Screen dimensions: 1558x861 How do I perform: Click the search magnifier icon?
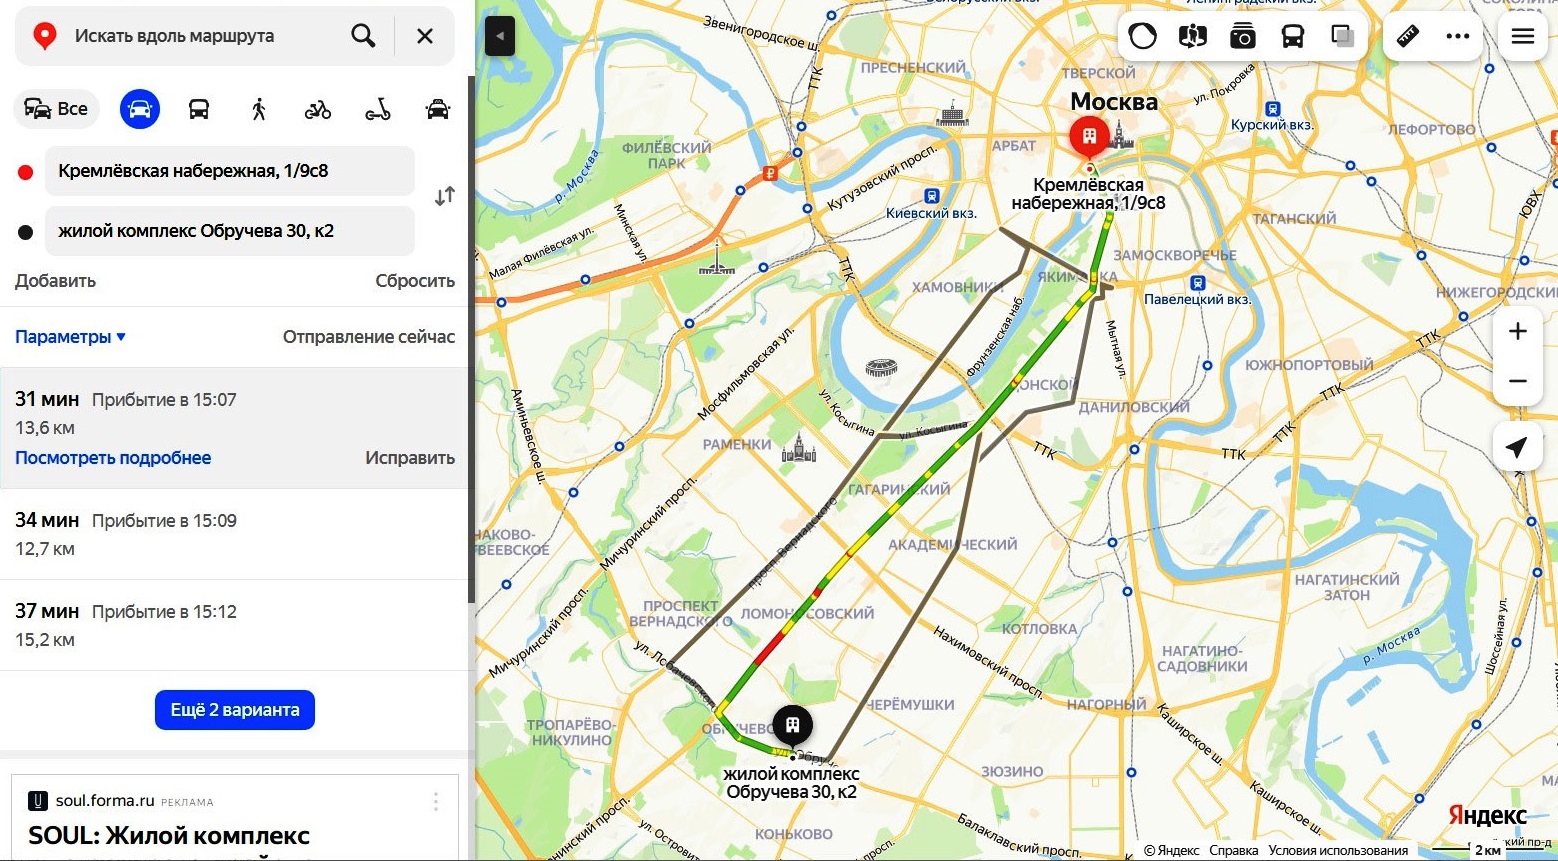click(363, 36)
